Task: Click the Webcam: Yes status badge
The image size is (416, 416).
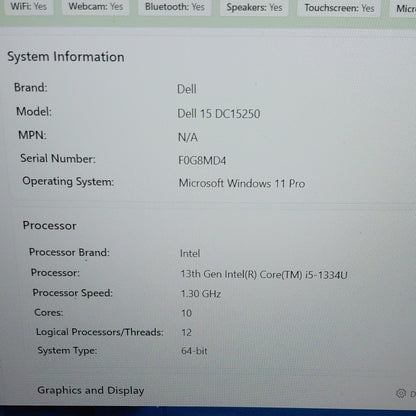Action: [x=96, y=7]
